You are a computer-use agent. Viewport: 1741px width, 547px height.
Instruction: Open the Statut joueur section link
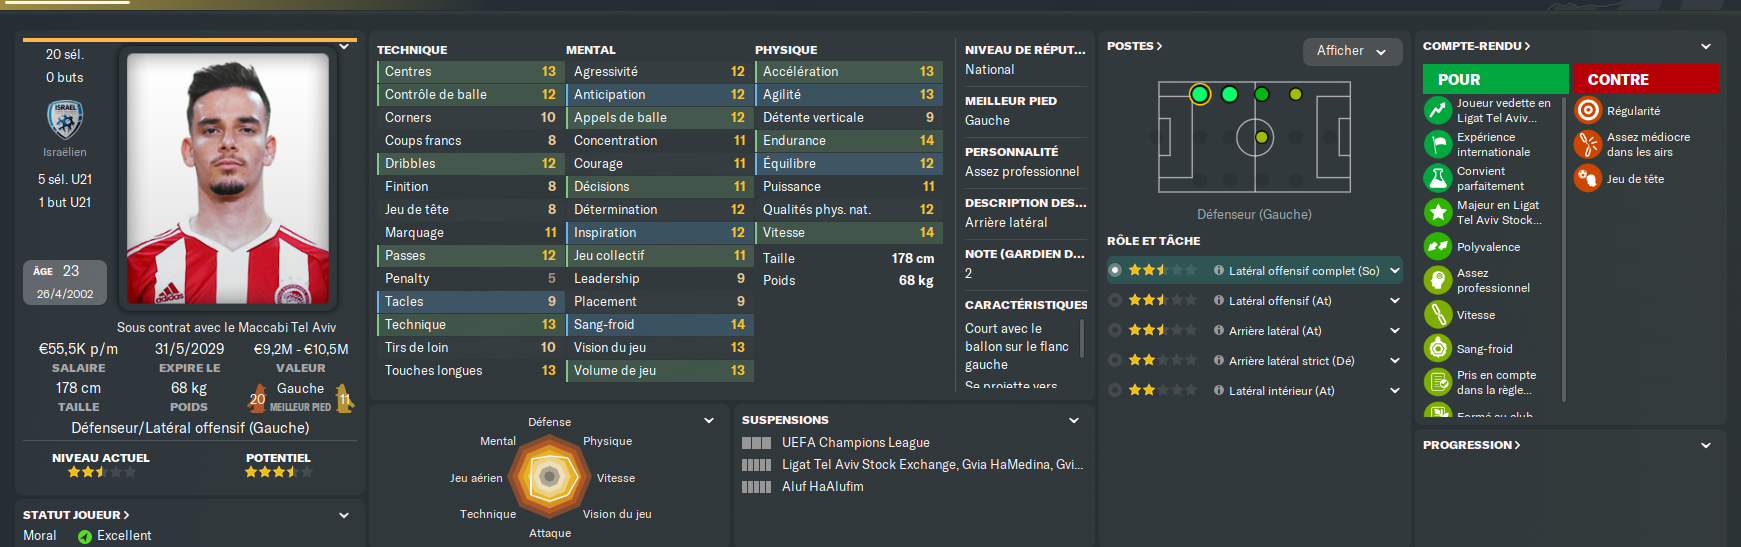pyautogui.click(x=76, y=515)
